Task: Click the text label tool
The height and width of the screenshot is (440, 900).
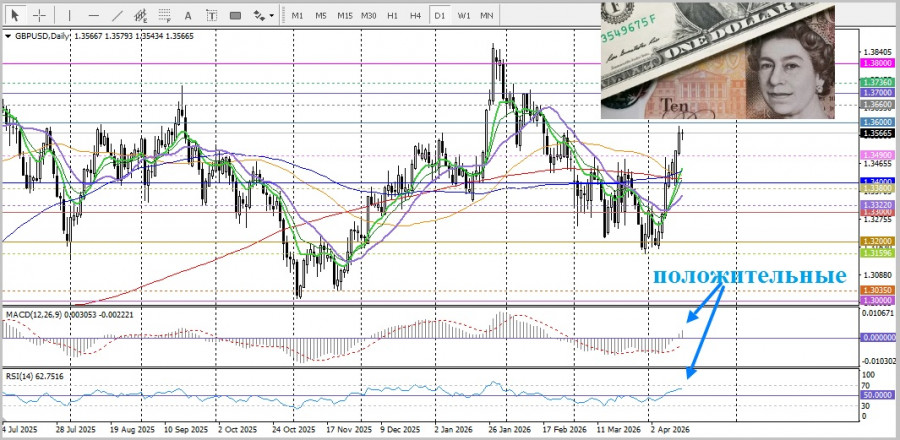Action: click(x=211, y=15)
